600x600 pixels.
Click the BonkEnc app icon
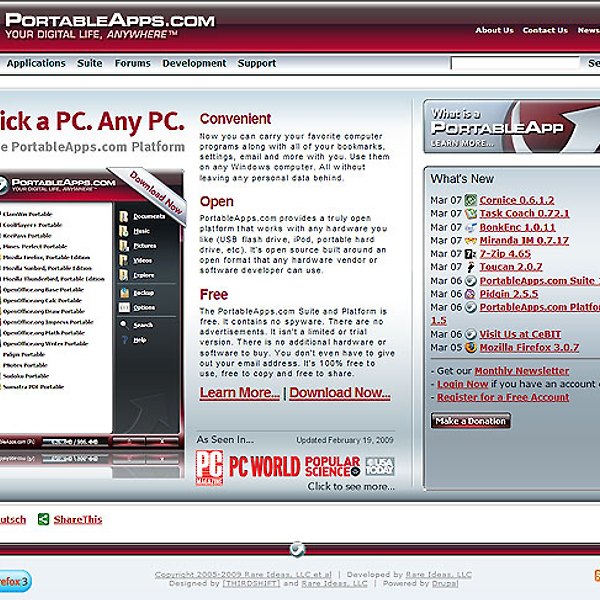pyautogui.click(x=470, y=227)
